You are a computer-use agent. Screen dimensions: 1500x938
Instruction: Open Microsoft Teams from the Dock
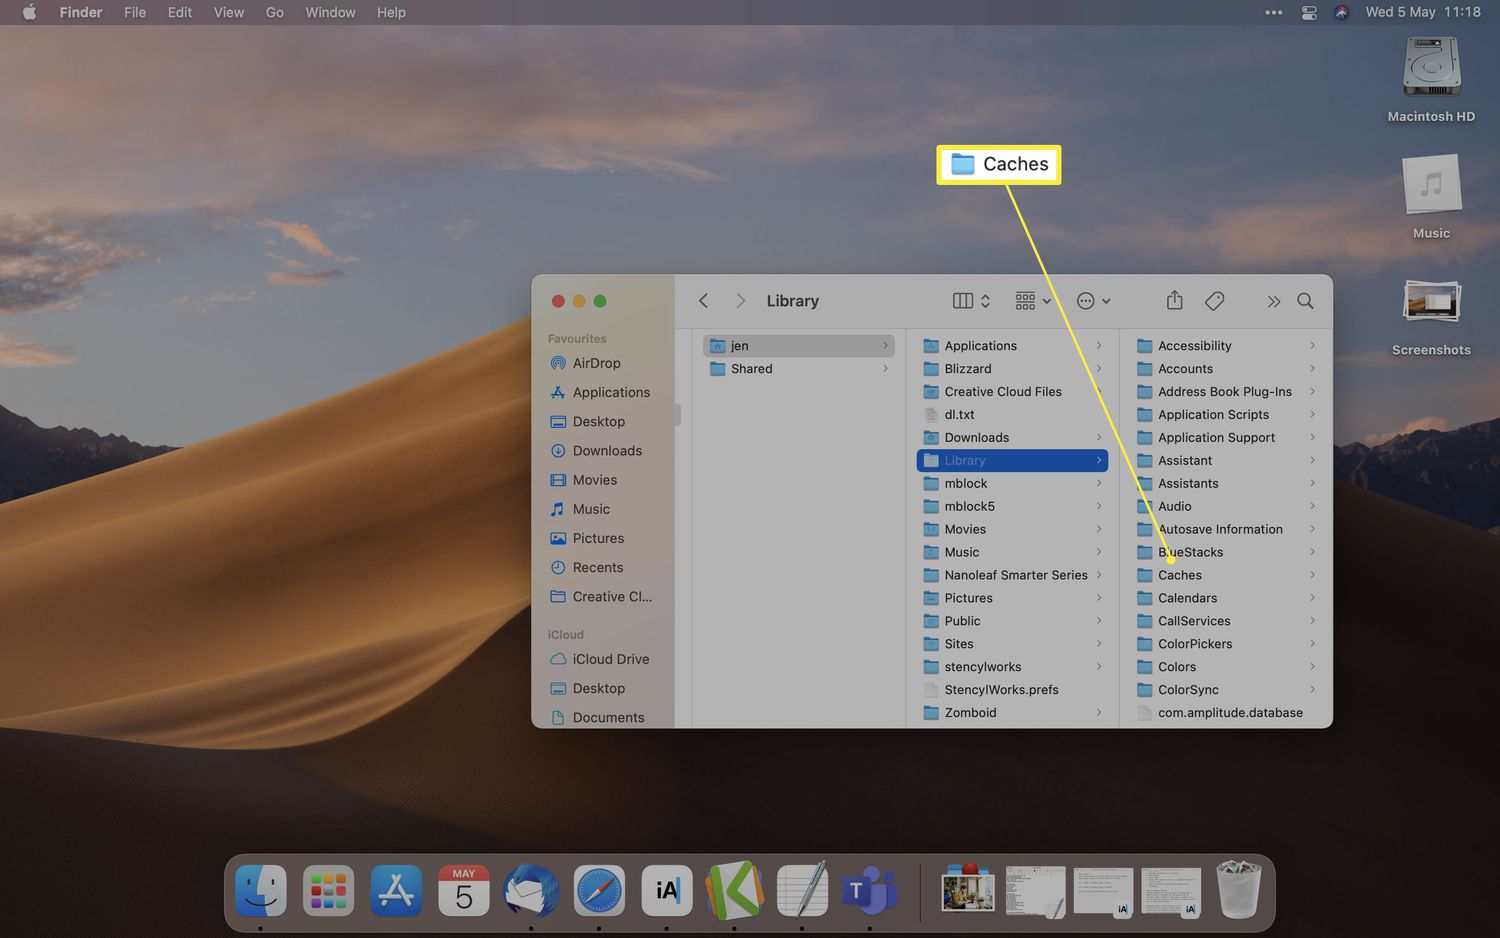coord(868,890)
